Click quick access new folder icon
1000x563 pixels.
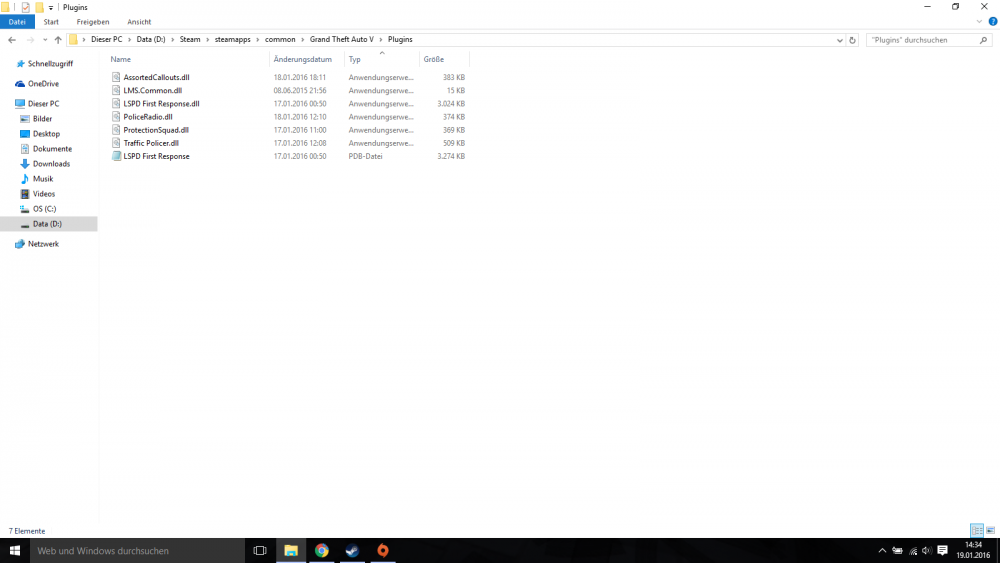(x=39, y=8)
